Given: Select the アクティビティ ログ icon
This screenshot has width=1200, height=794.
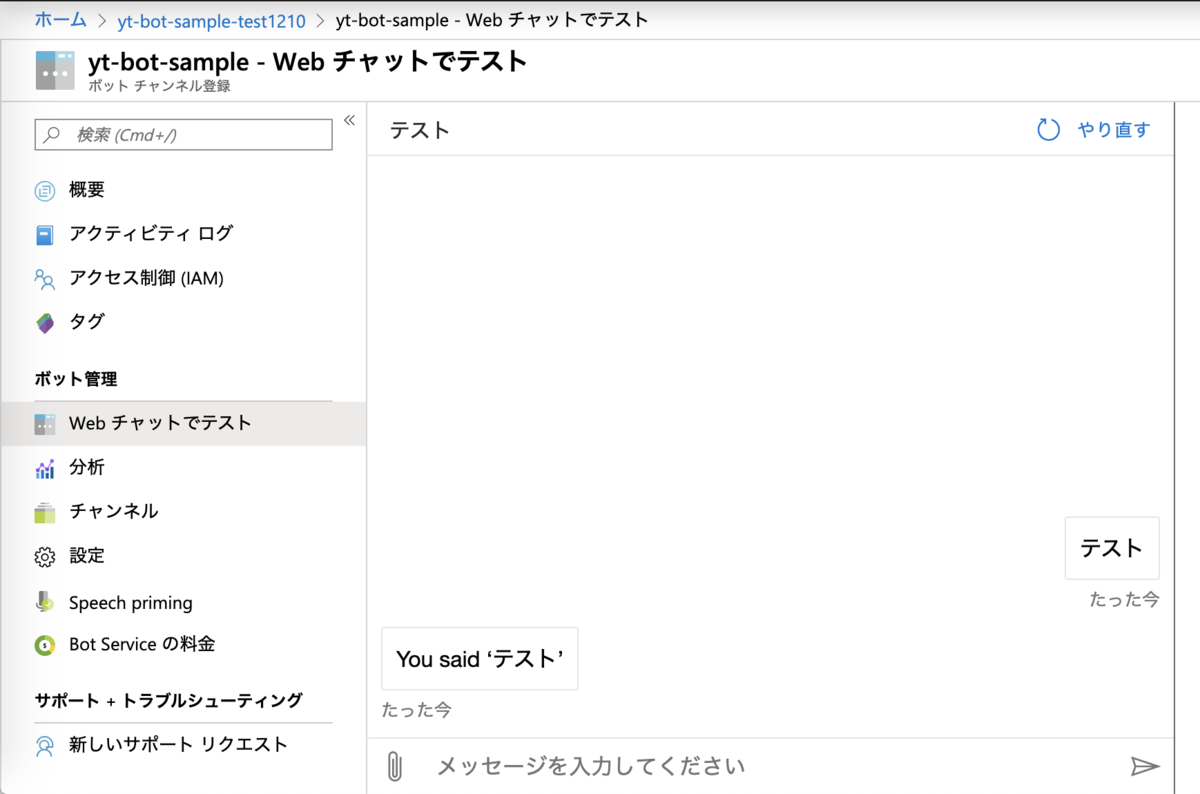Looking at the screenshot, I should [44, 233].
